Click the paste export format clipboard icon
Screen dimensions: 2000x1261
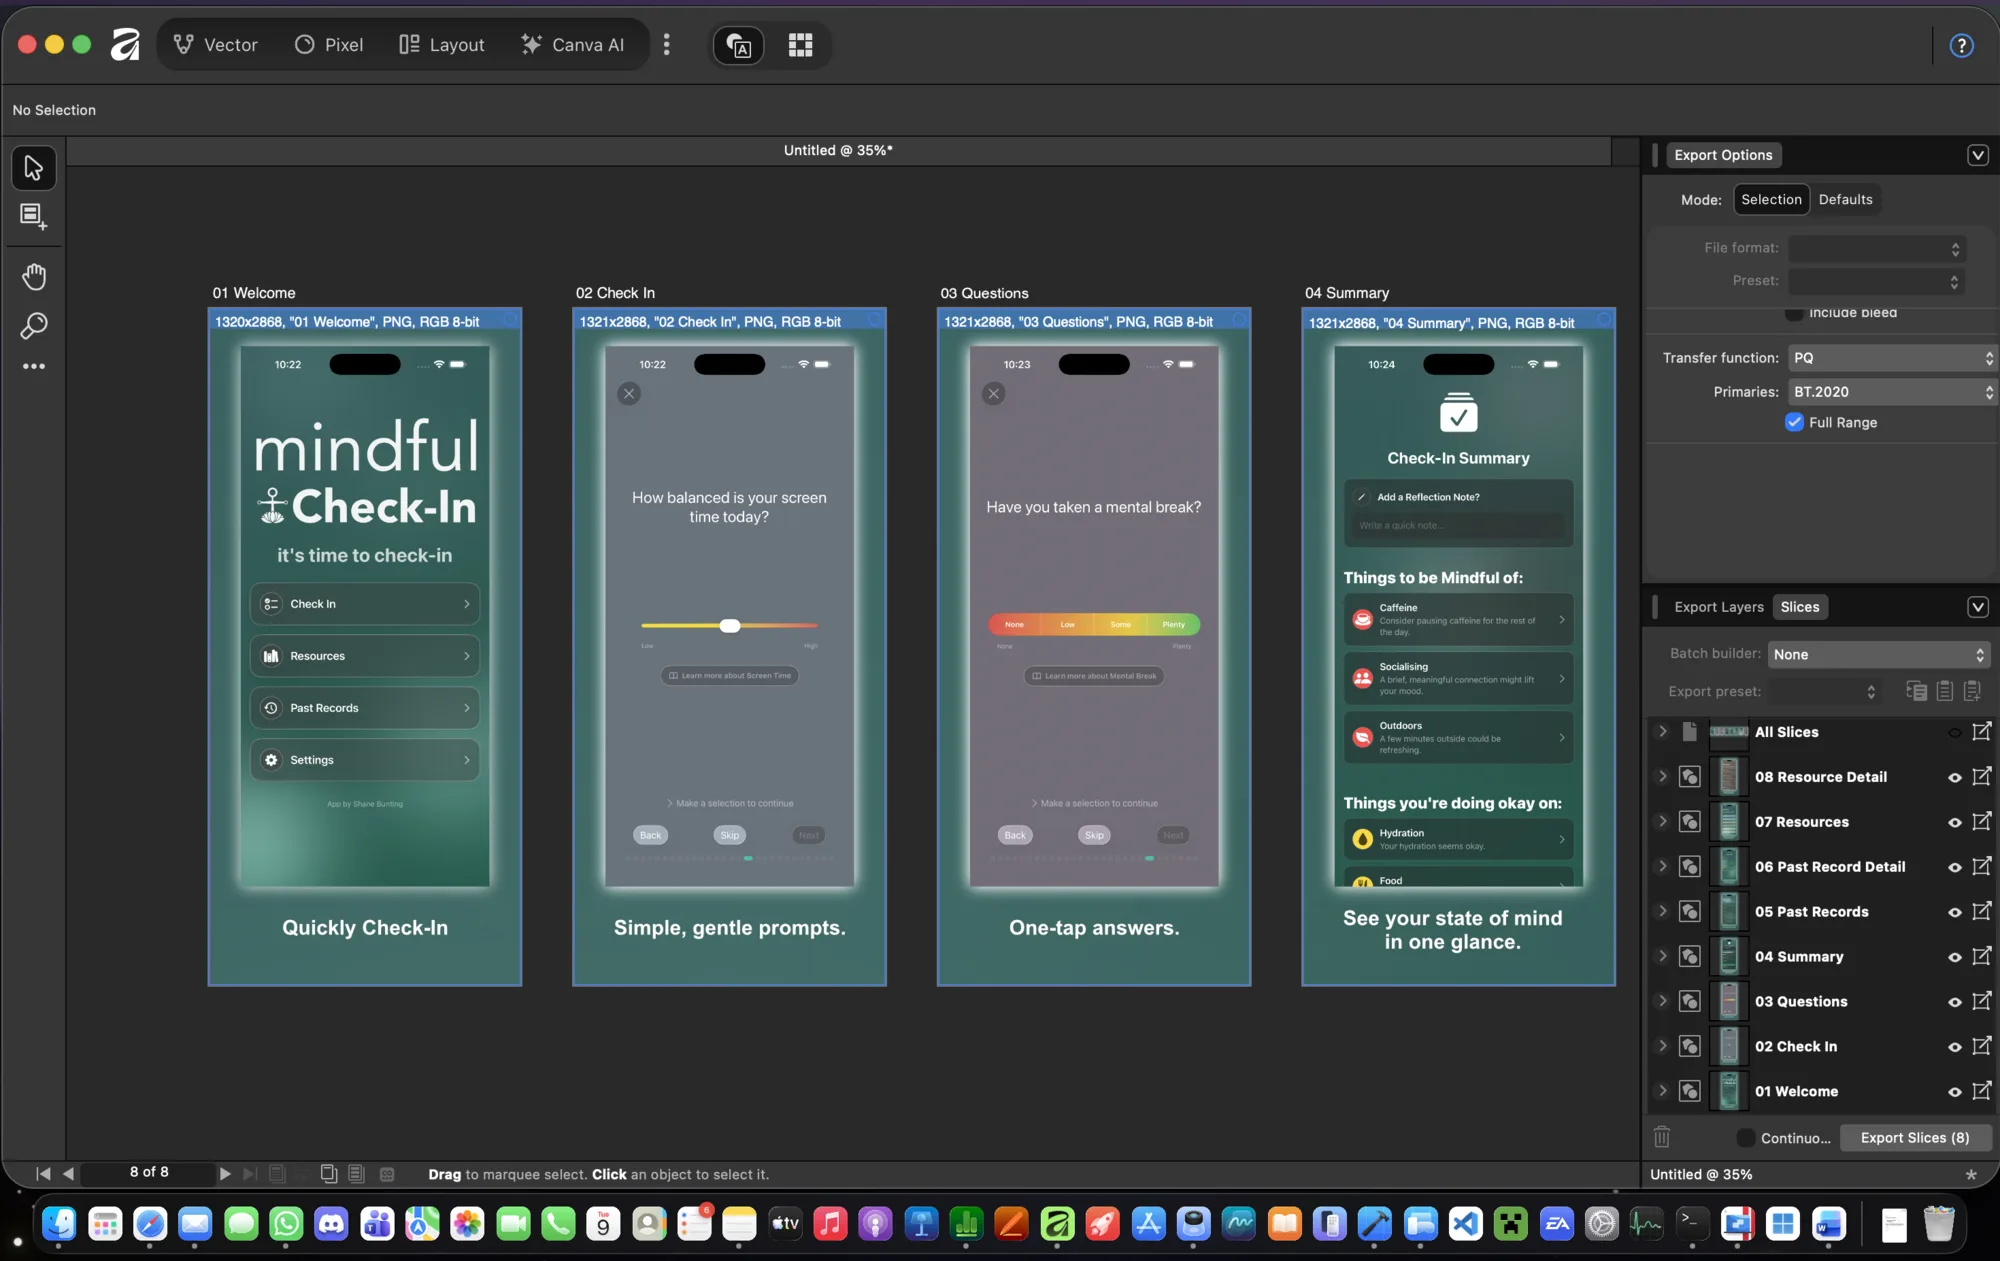coord(1945,691)
